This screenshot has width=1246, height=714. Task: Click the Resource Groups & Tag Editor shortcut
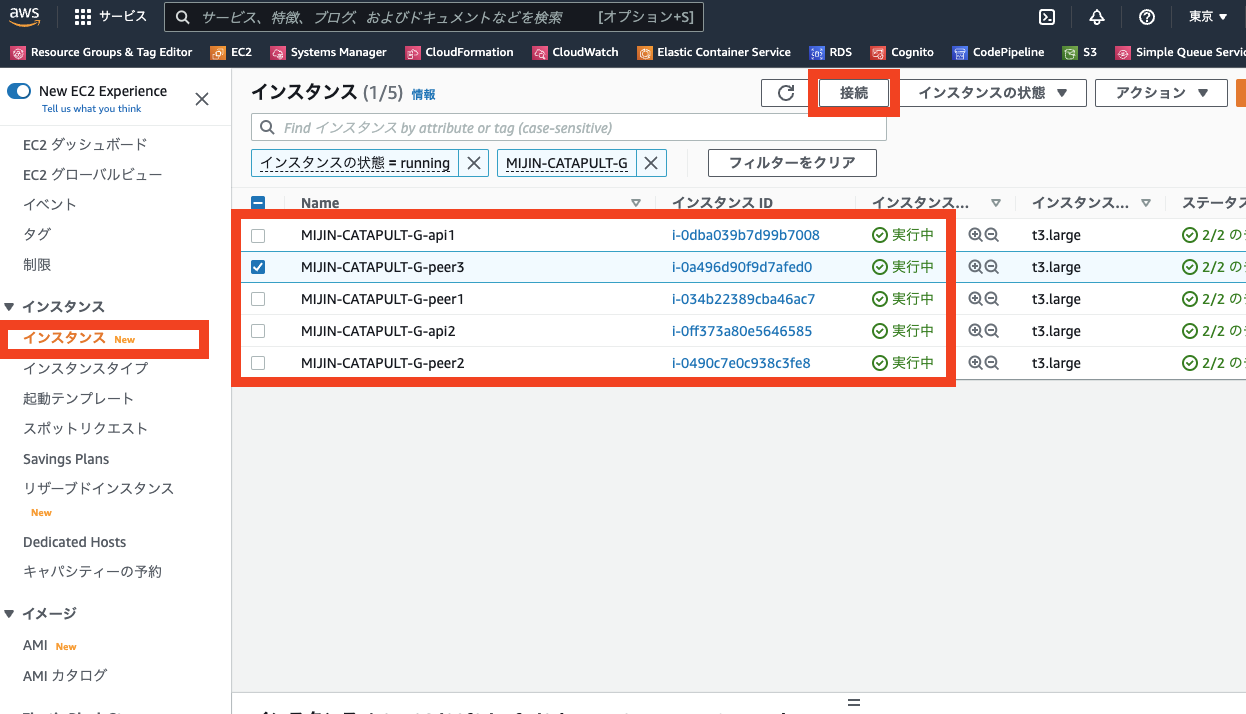tap(101, 52)
